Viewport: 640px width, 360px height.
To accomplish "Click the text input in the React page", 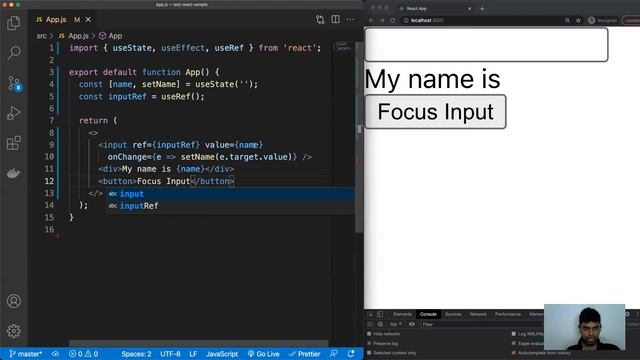I will pyautogui.click(x=486, y=44).
